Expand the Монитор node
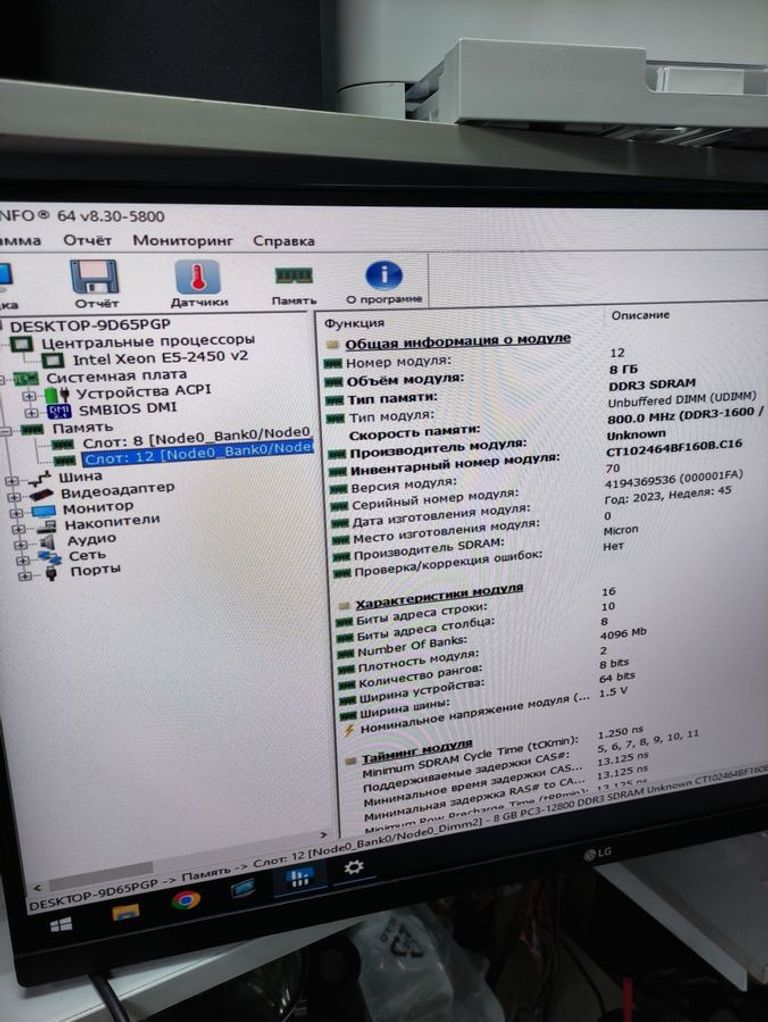The image size is (768, 1022). coord(17,513)
